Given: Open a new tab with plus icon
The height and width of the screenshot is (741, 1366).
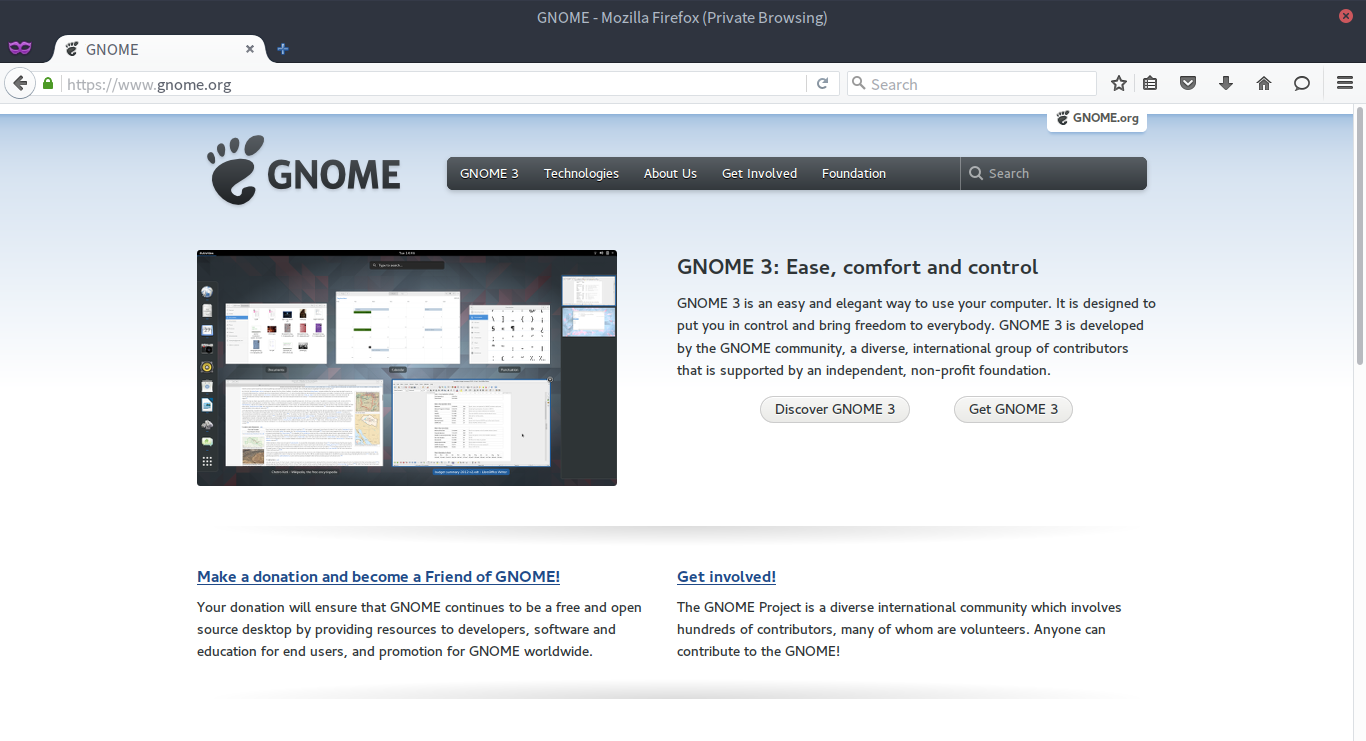Looking at the screenshot, I should click(283, 49).
